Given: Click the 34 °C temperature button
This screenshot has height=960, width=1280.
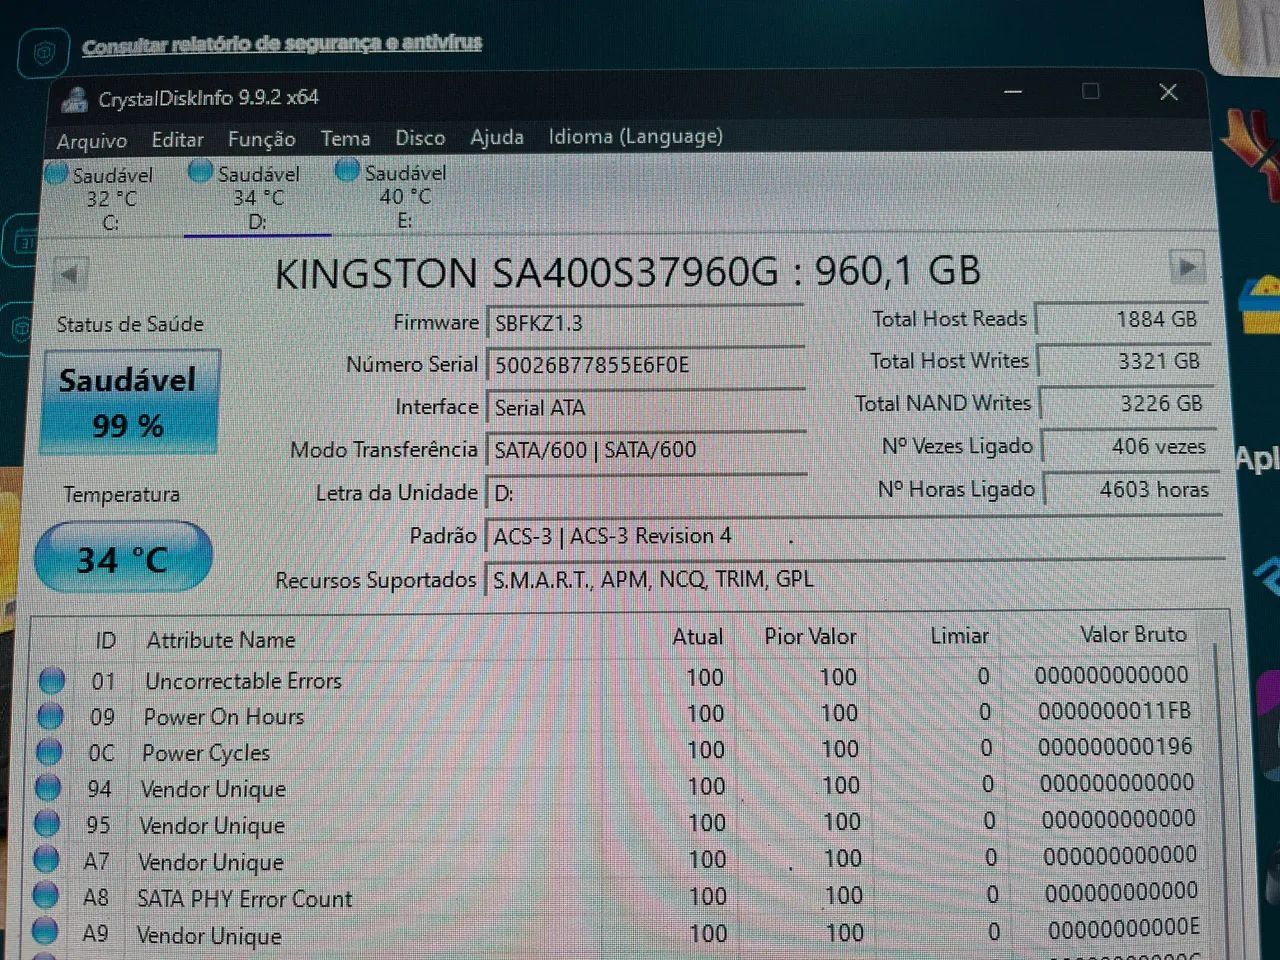Looking at the screenshot, I should pyautogui.click(x=123, y=558).
